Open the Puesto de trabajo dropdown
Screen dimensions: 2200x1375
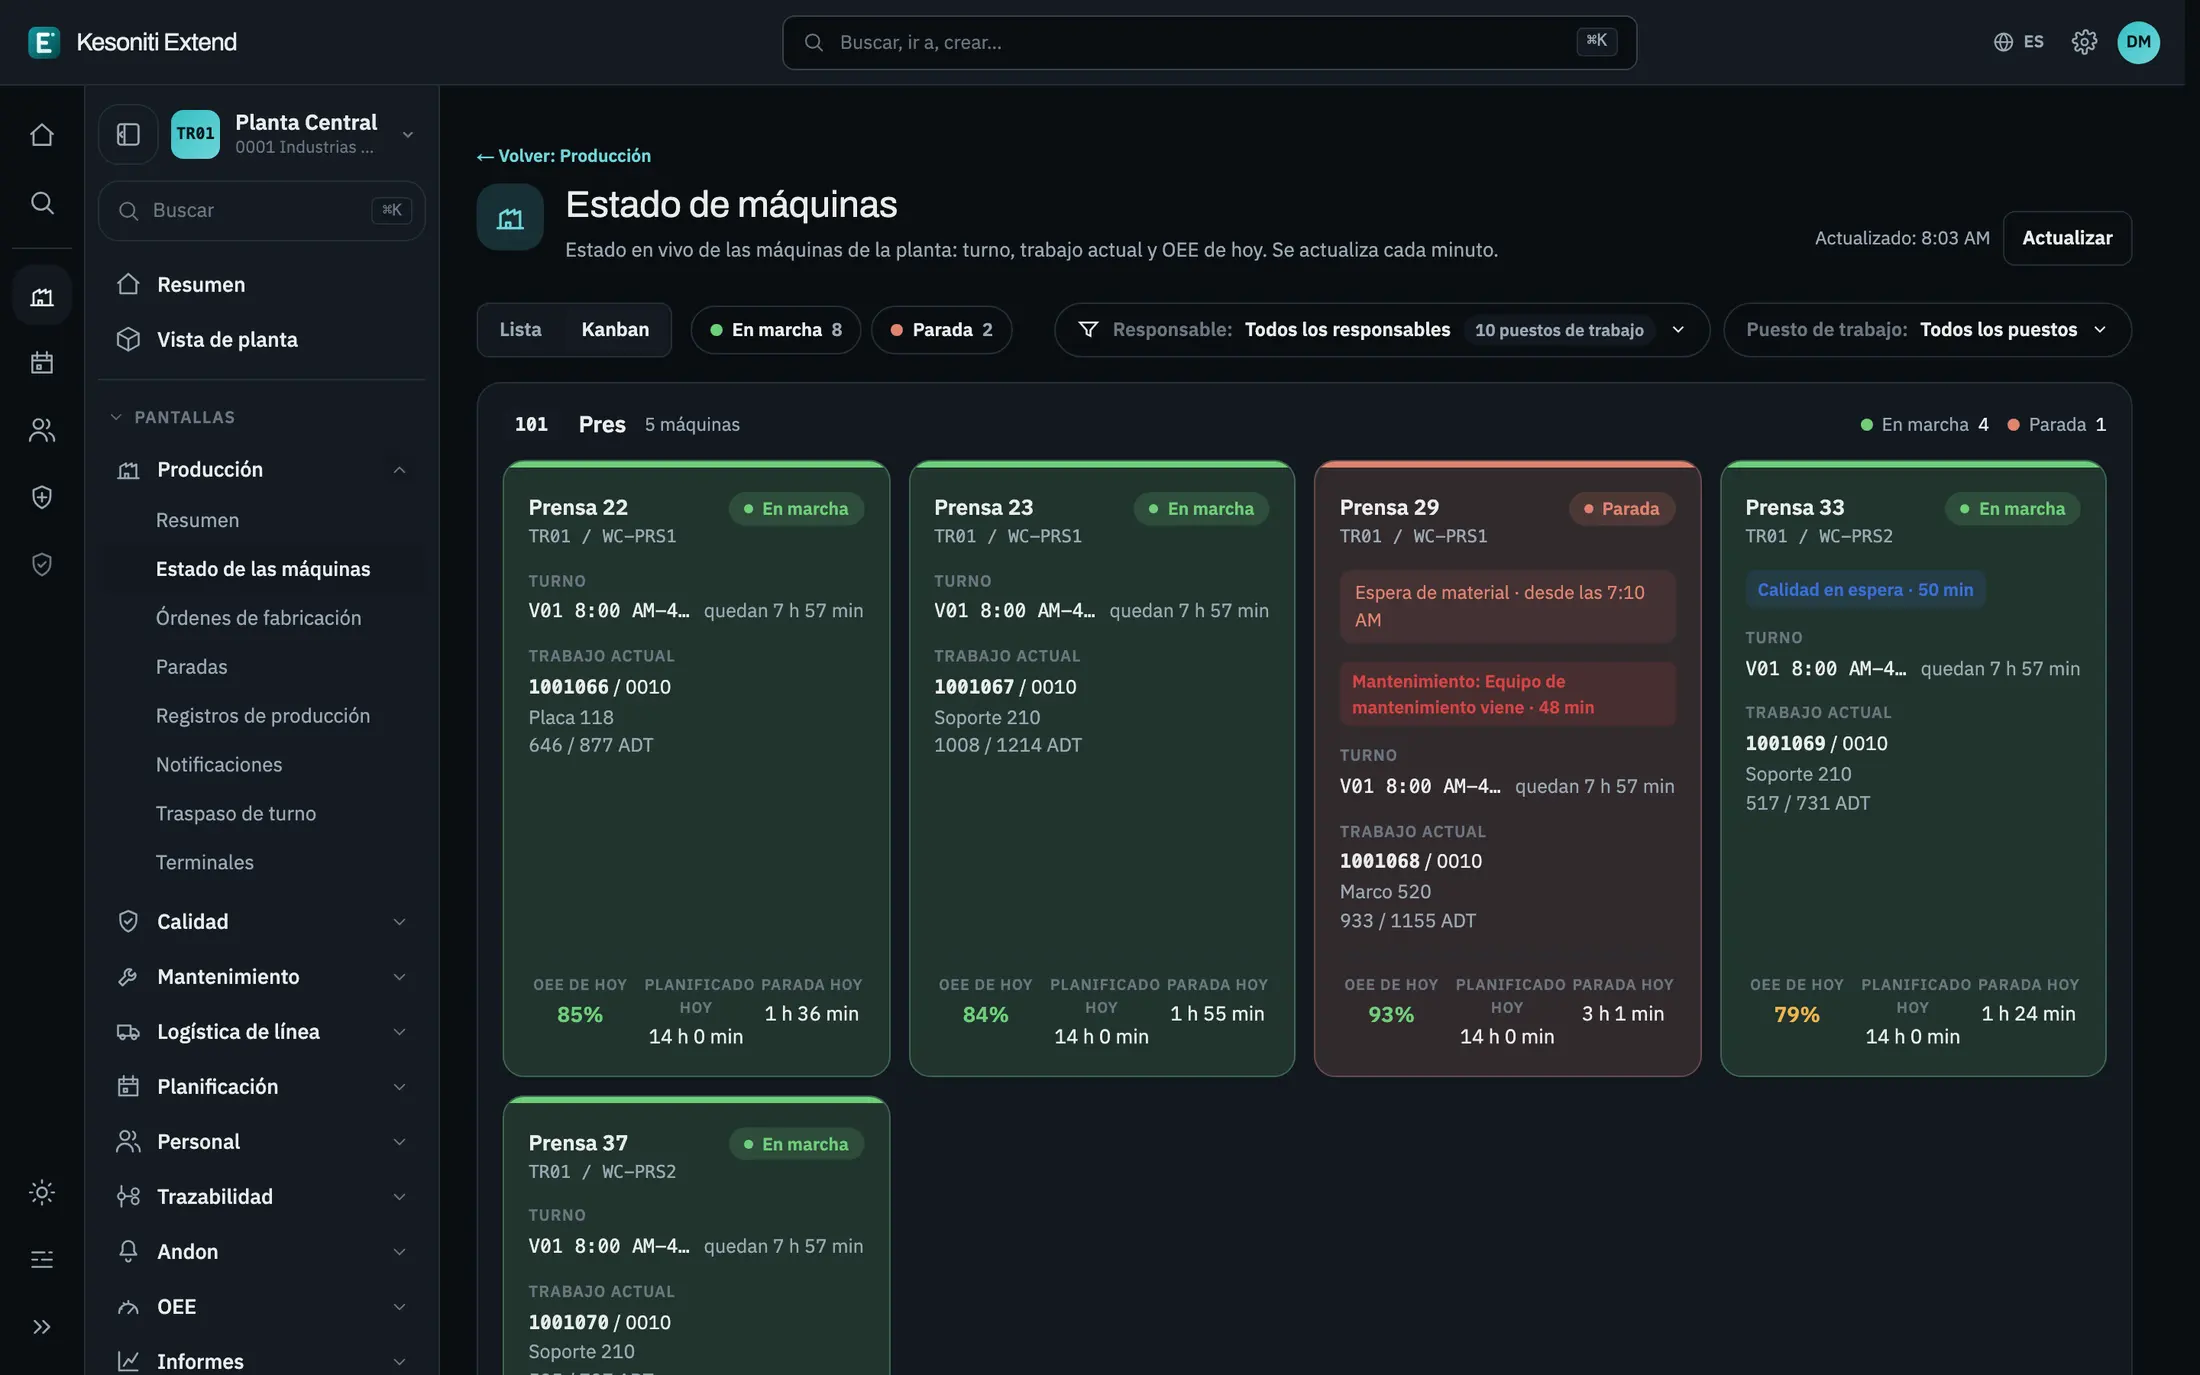click(1927, 330)
